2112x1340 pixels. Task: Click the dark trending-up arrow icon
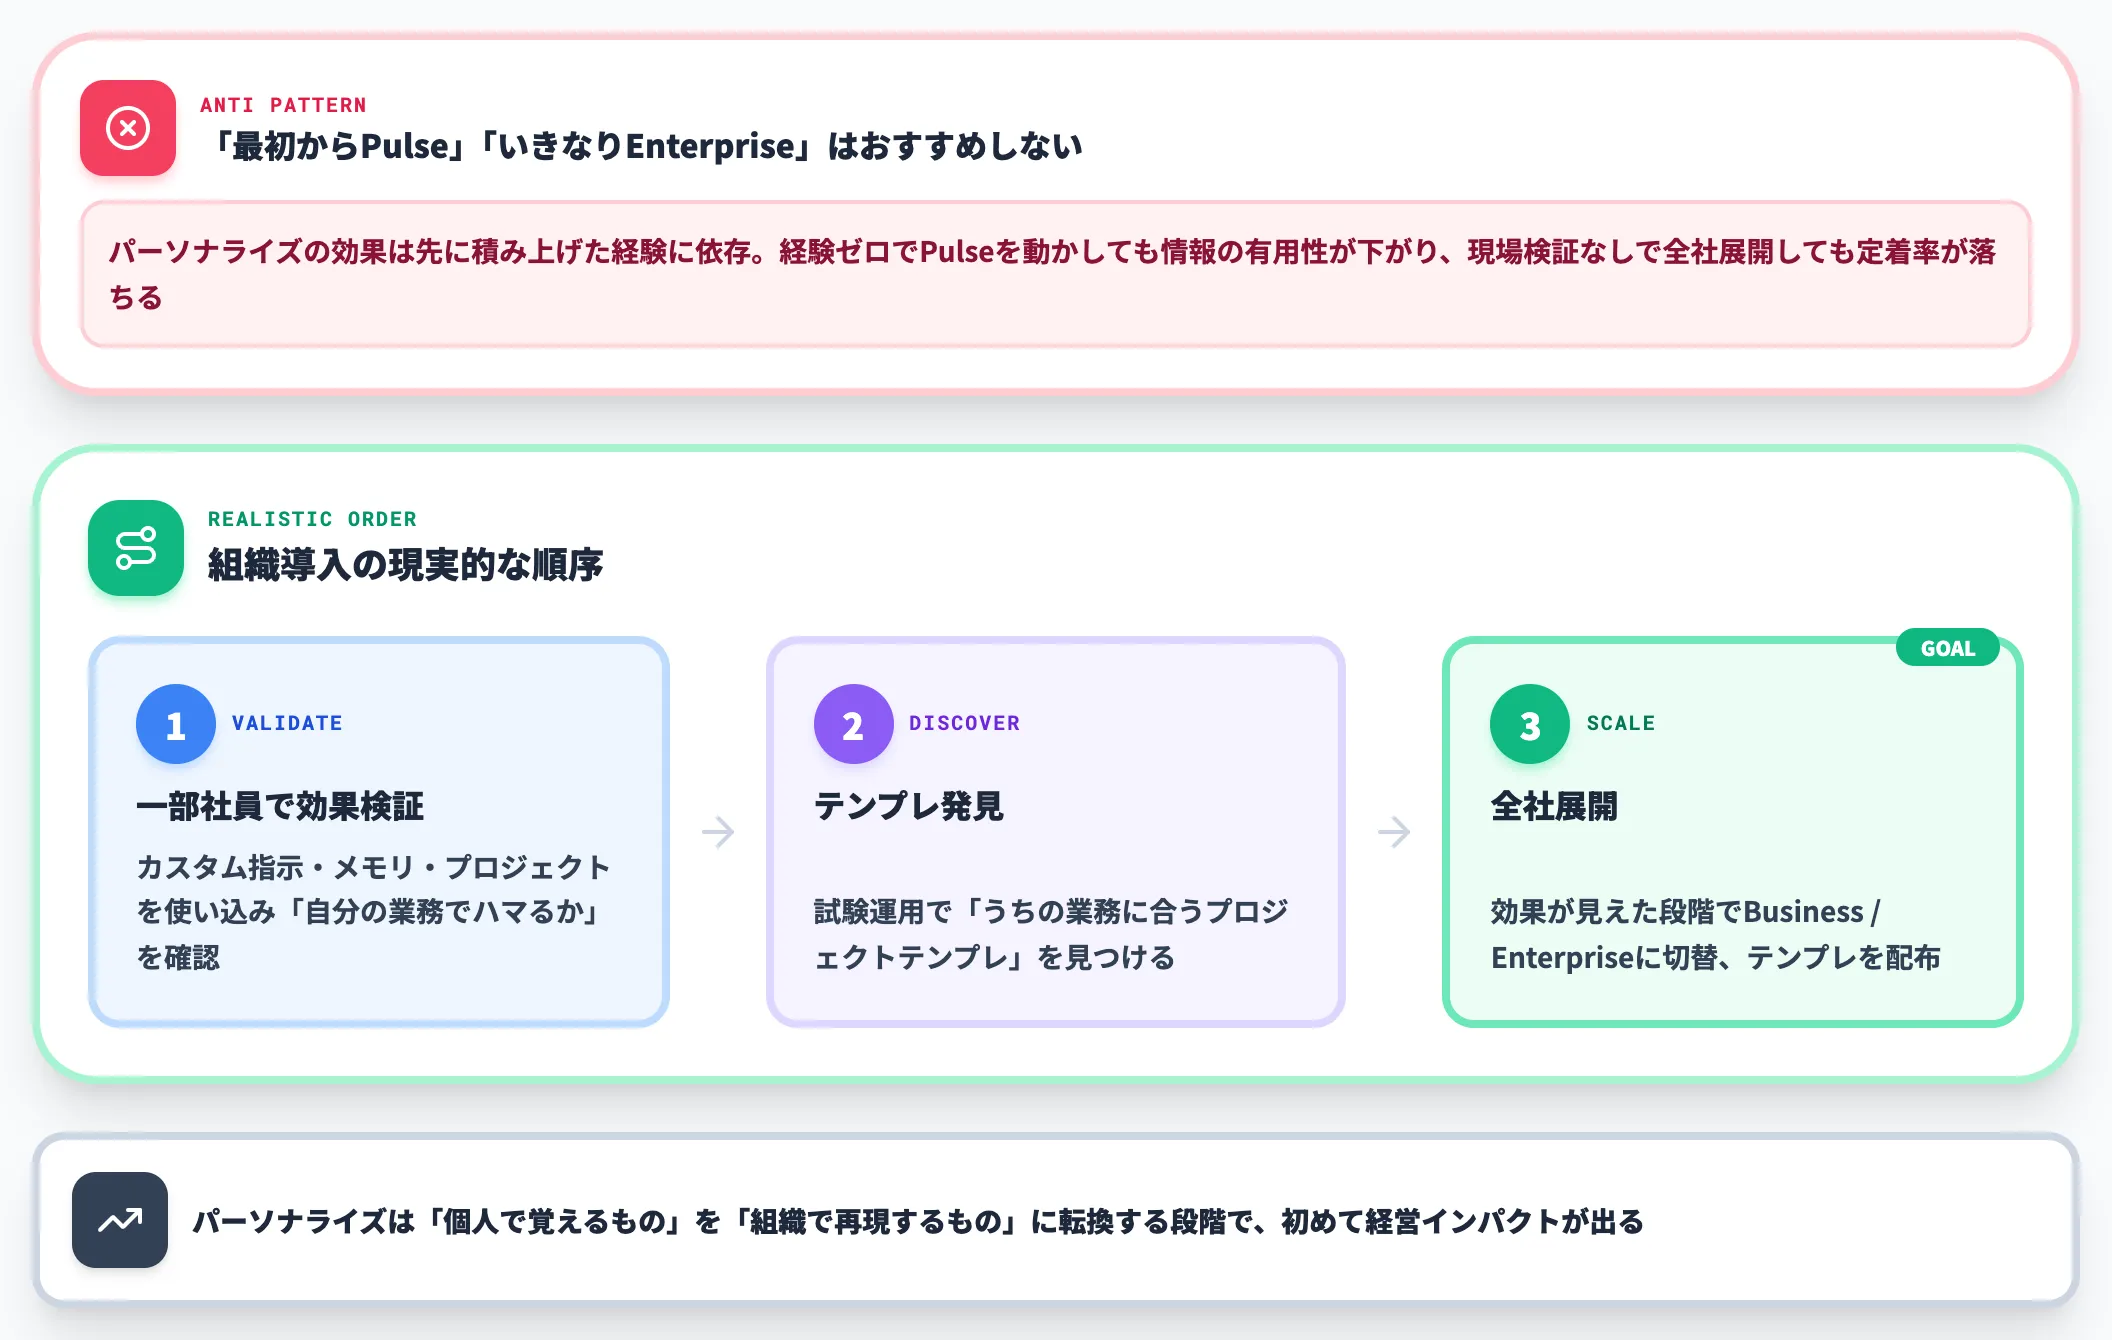[x=120, y=1220]
